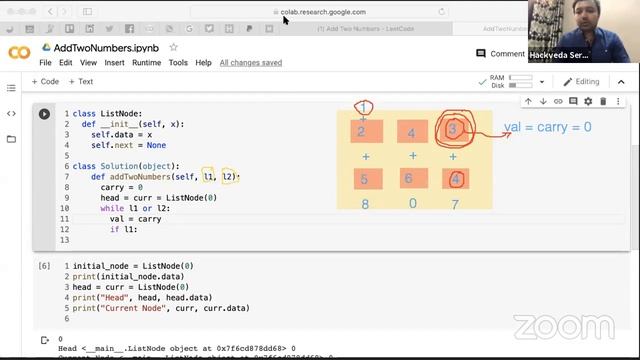Click the Disk usage bar
Screen dimensions: 640x360
pyautogui.click(x=521, y=85)
